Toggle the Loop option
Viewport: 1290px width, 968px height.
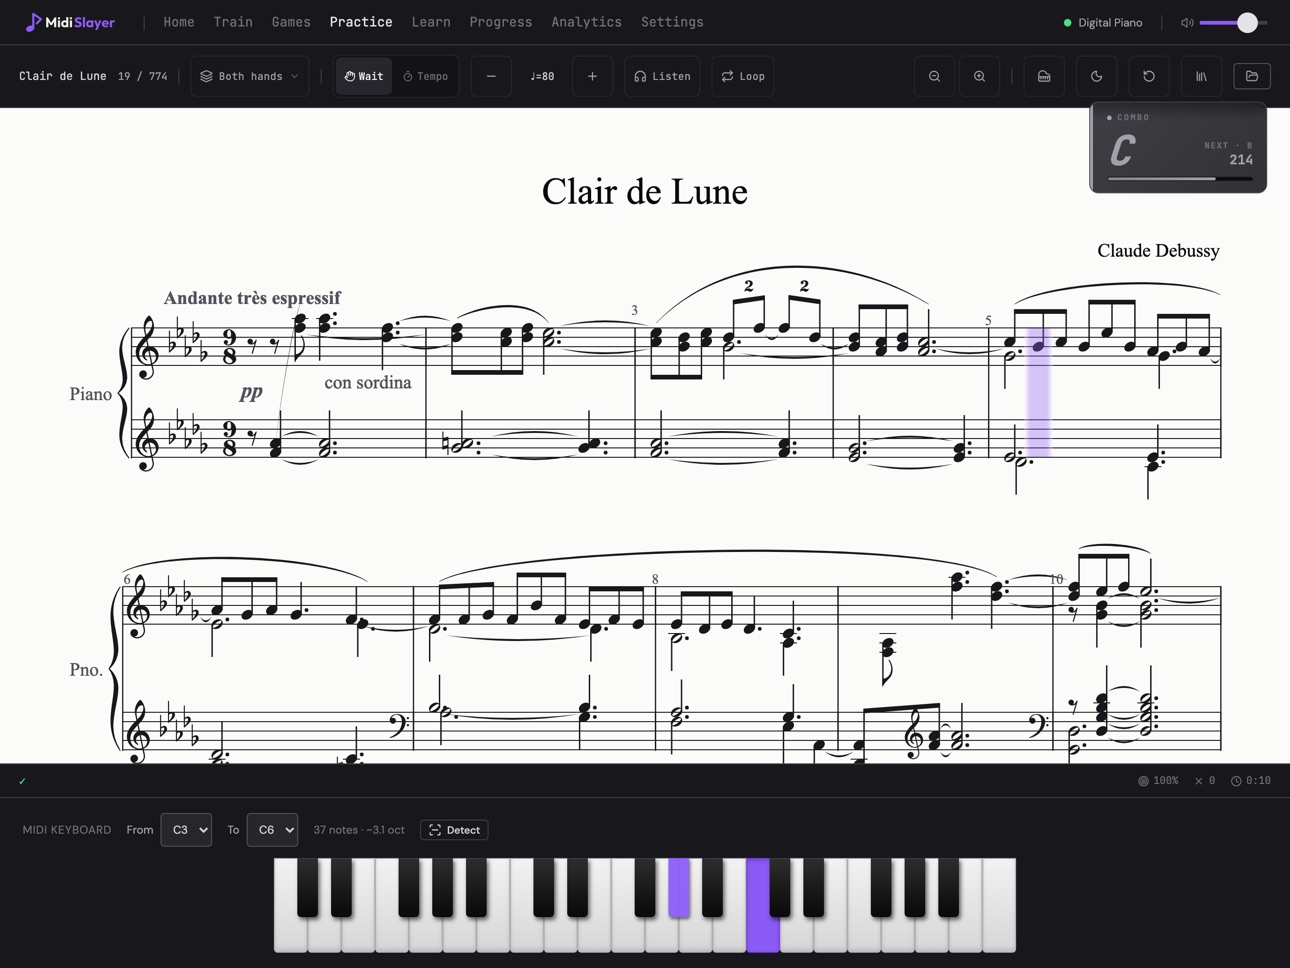pos(743,76)
